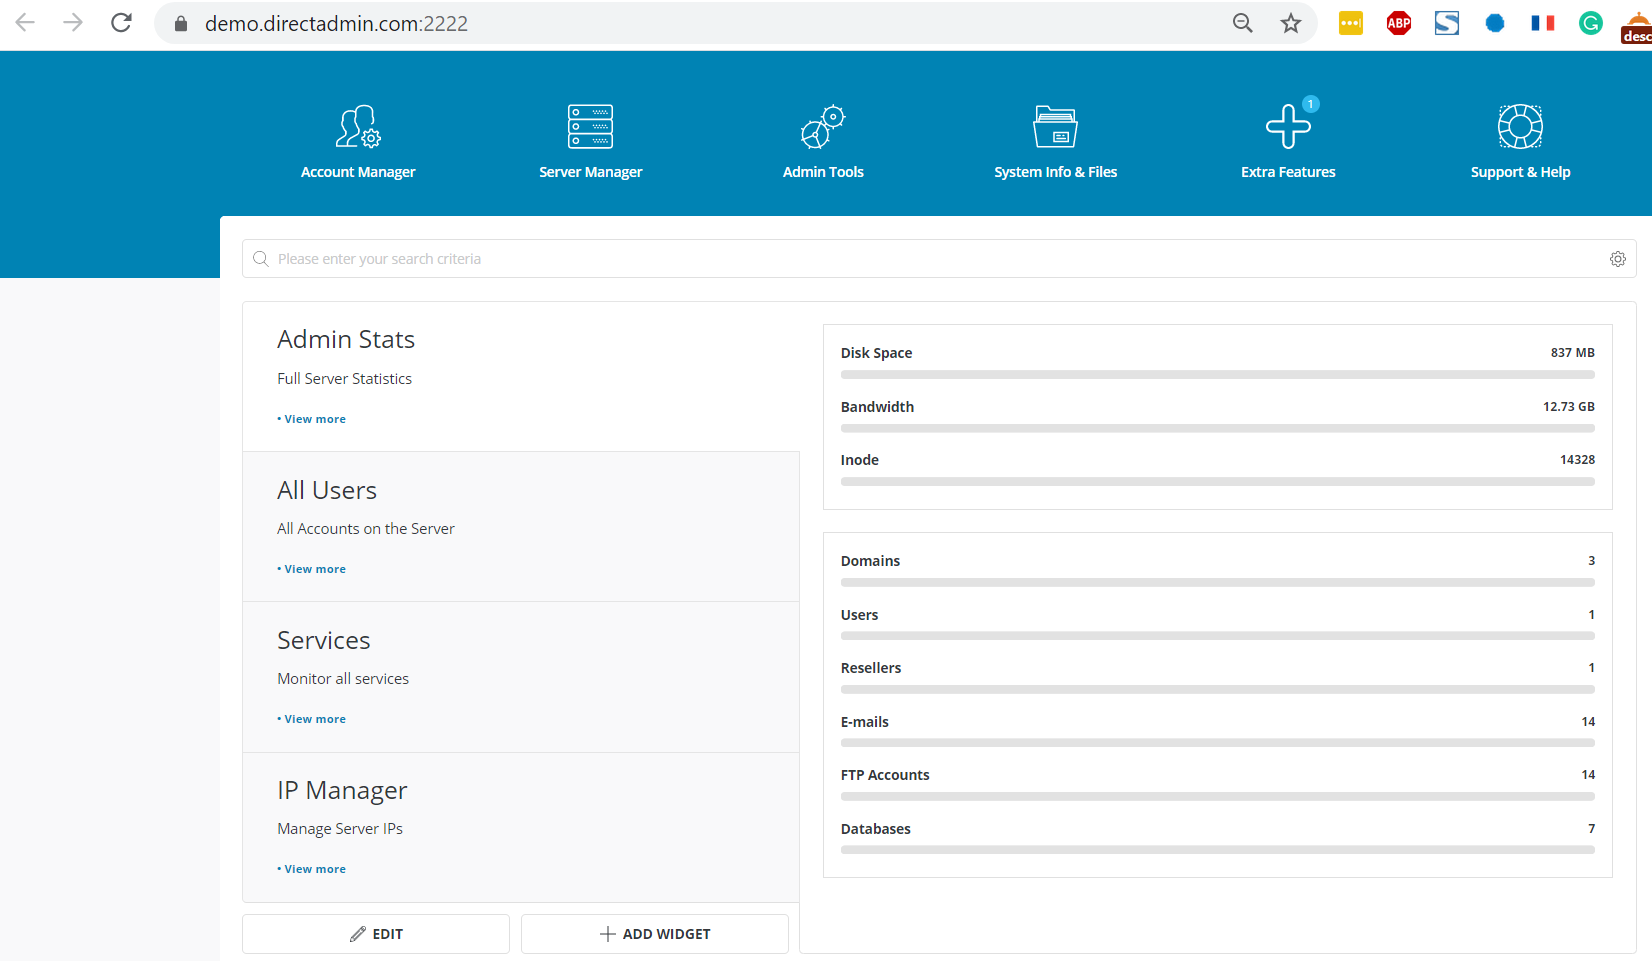1652x961 pixels.
Task: Click the blue S extension icon
Action: click(x=1447, y=23)
